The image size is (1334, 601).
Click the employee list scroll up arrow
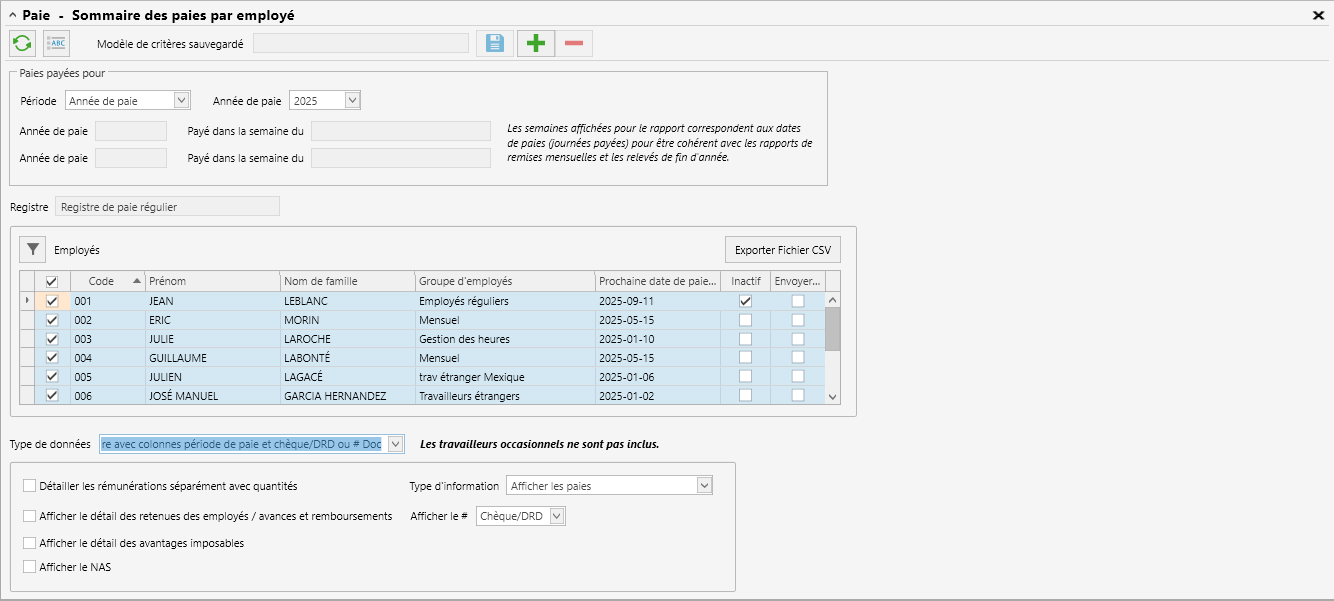pos(832,299)
